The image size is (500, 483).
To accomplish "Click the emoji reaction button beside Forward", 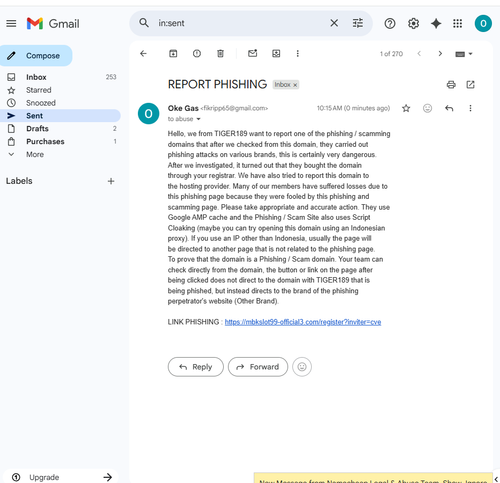I will 302,367.
